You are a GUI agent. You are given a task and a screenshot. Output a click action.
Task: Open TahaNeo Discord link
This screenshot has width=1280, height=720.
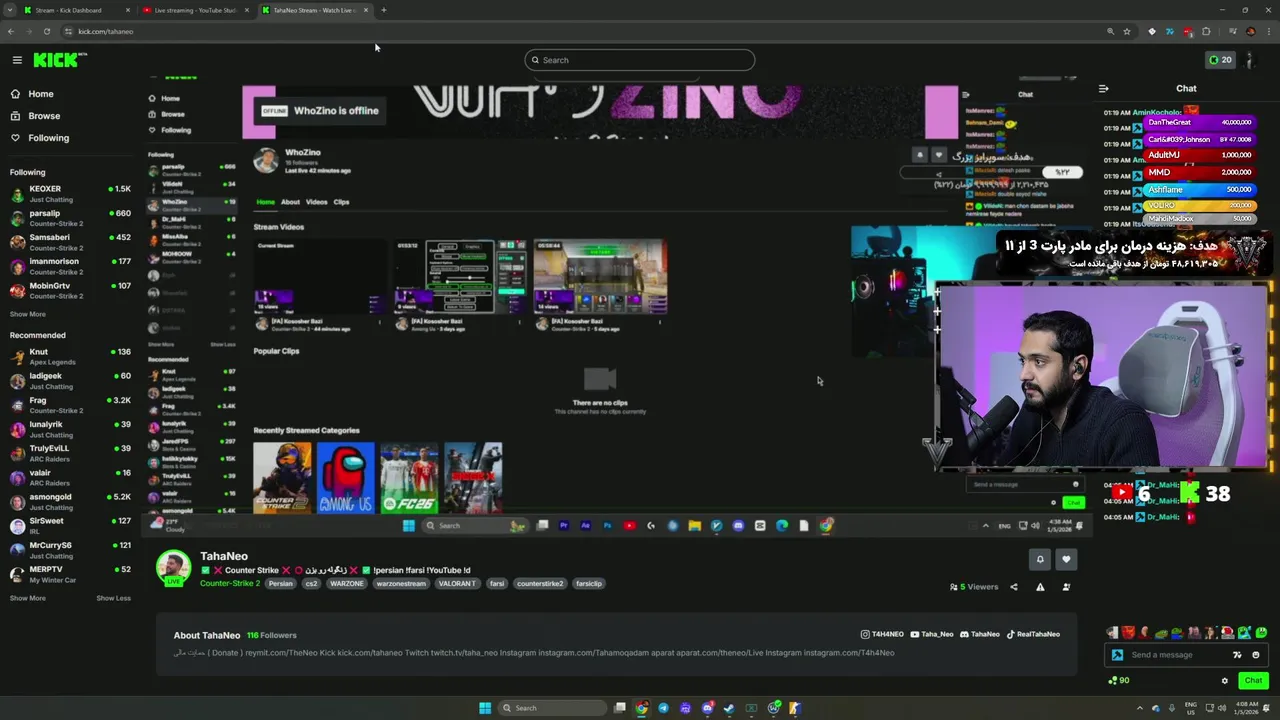[980, 634]
